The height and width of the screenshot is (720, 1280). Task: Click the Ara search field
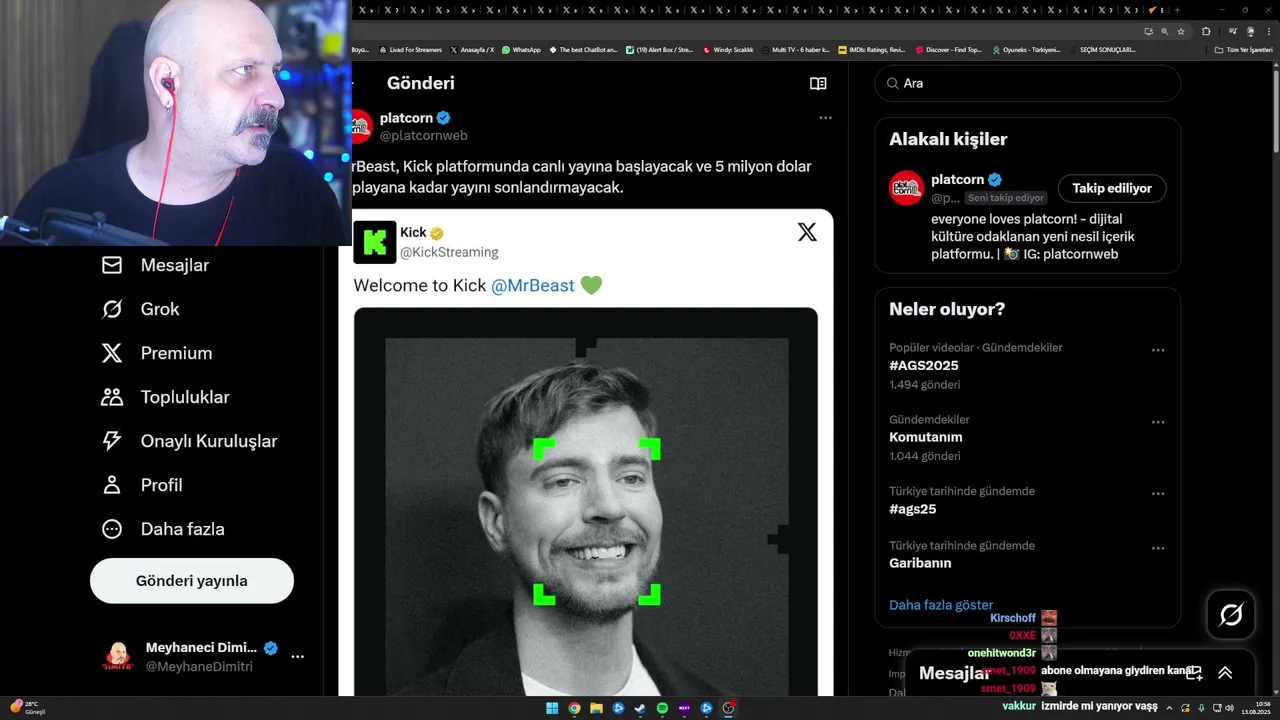[x=1028, y=84]
